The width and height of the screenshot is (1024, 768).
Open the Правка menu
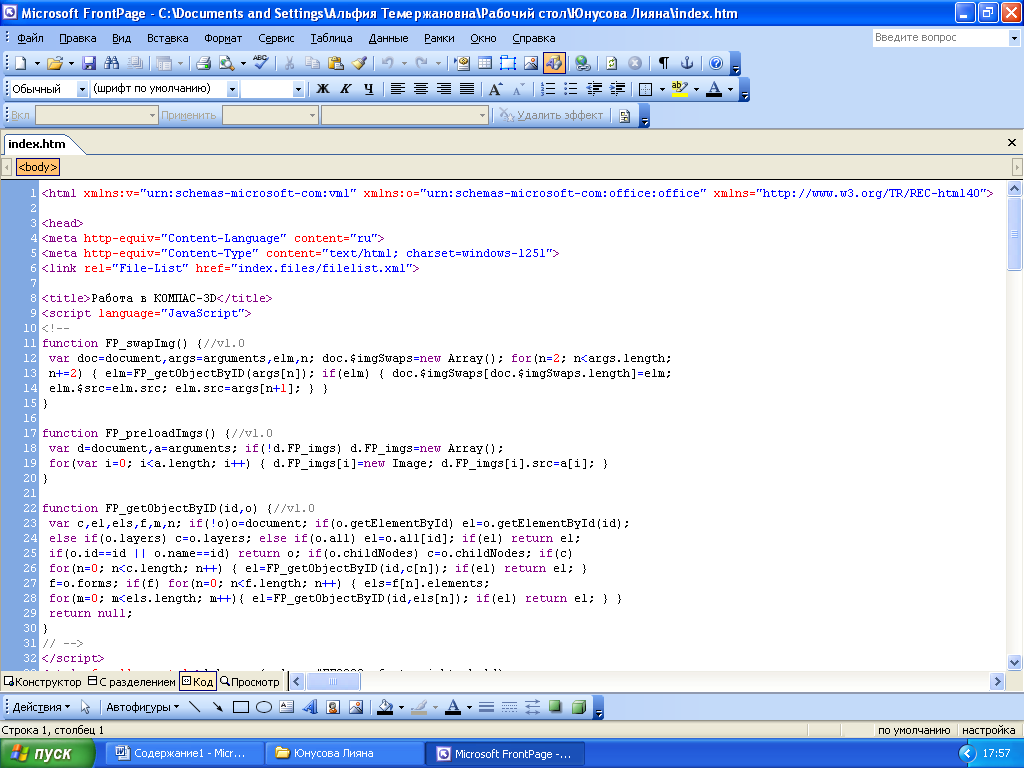[x=78, y=38]
